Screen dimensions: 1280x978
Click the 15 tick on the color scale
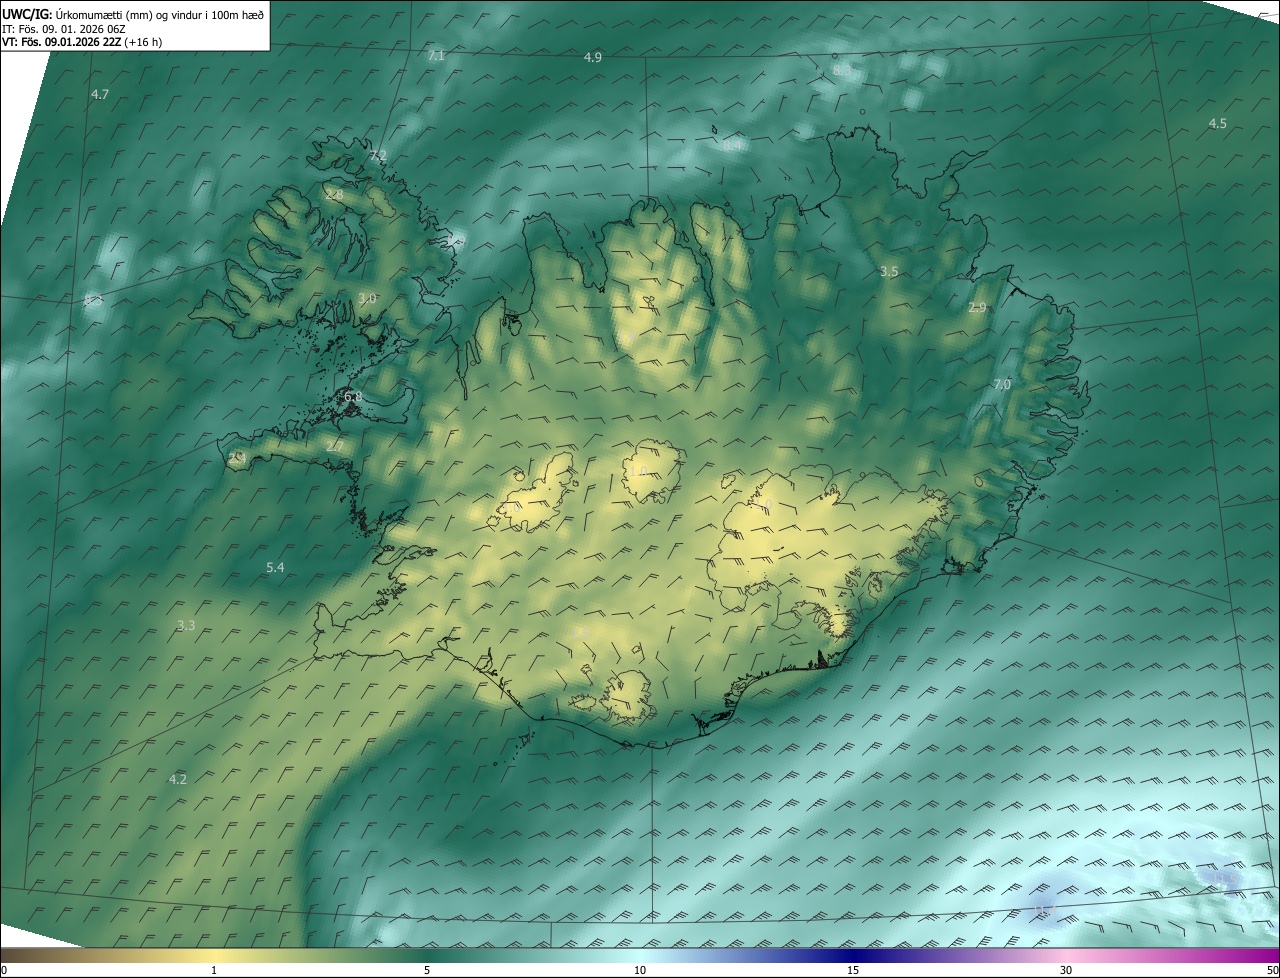[x=853, y=970]
